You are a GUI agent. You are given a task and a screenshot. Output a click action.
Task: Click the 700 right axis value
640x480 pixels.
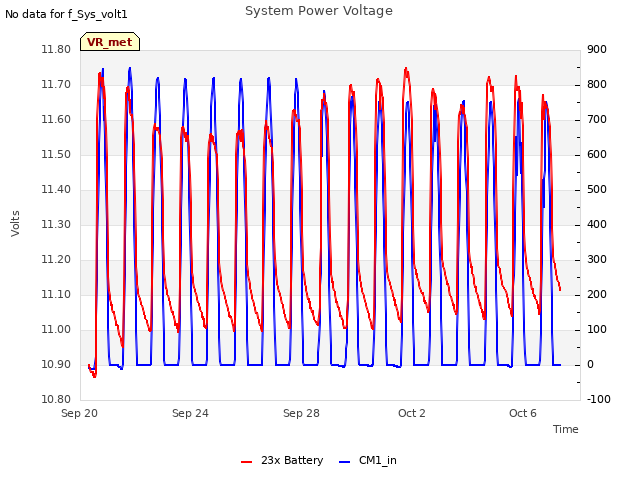(597, 120)
